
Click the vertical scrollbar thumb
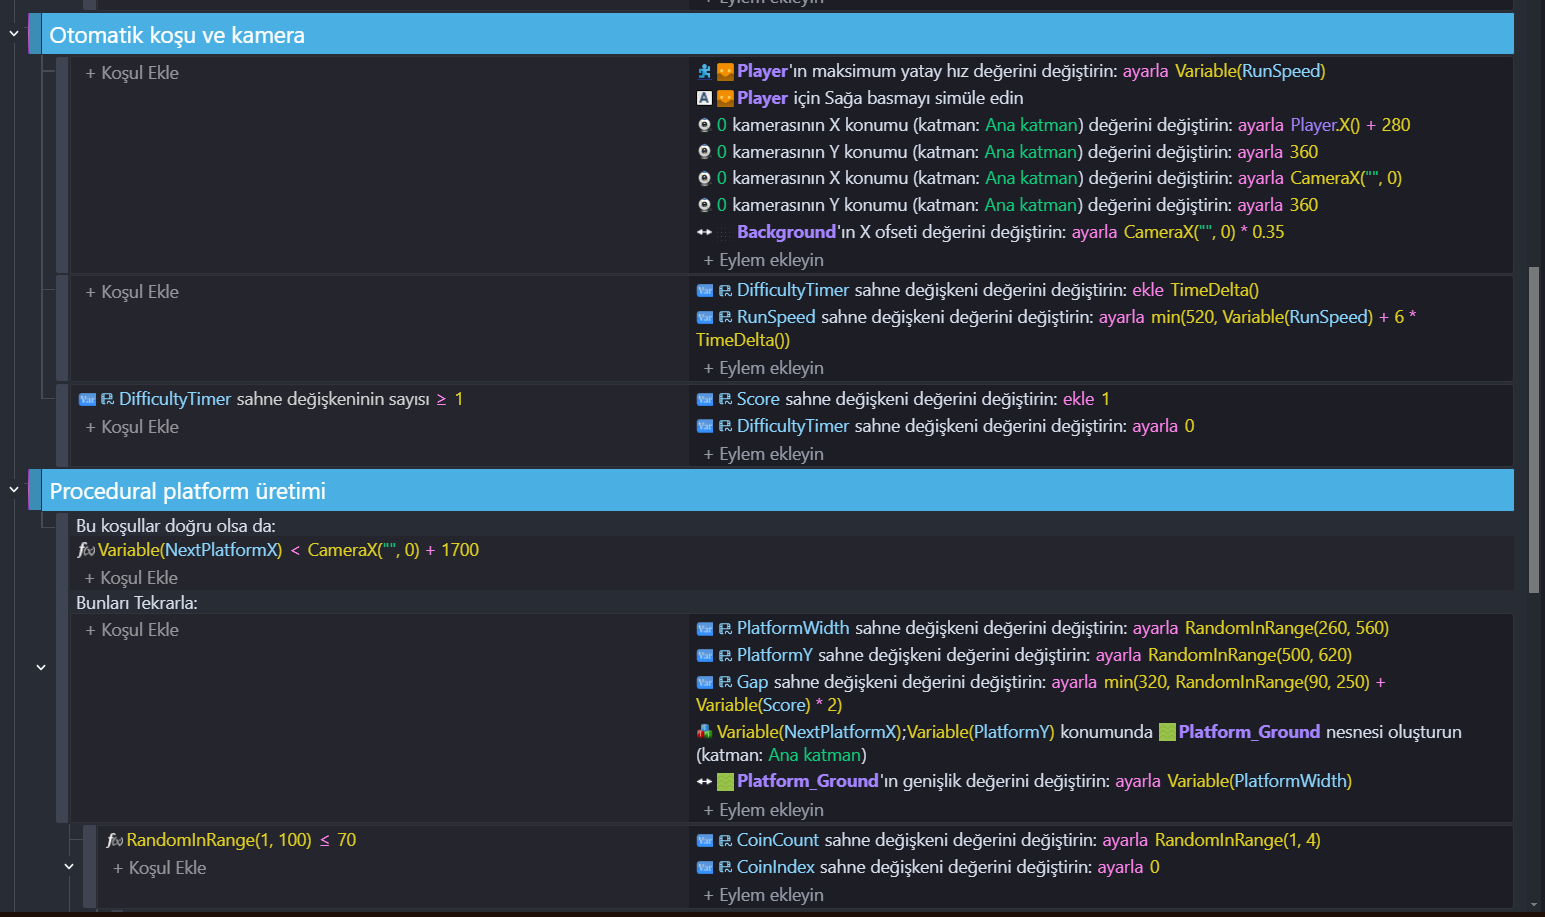1534,430
